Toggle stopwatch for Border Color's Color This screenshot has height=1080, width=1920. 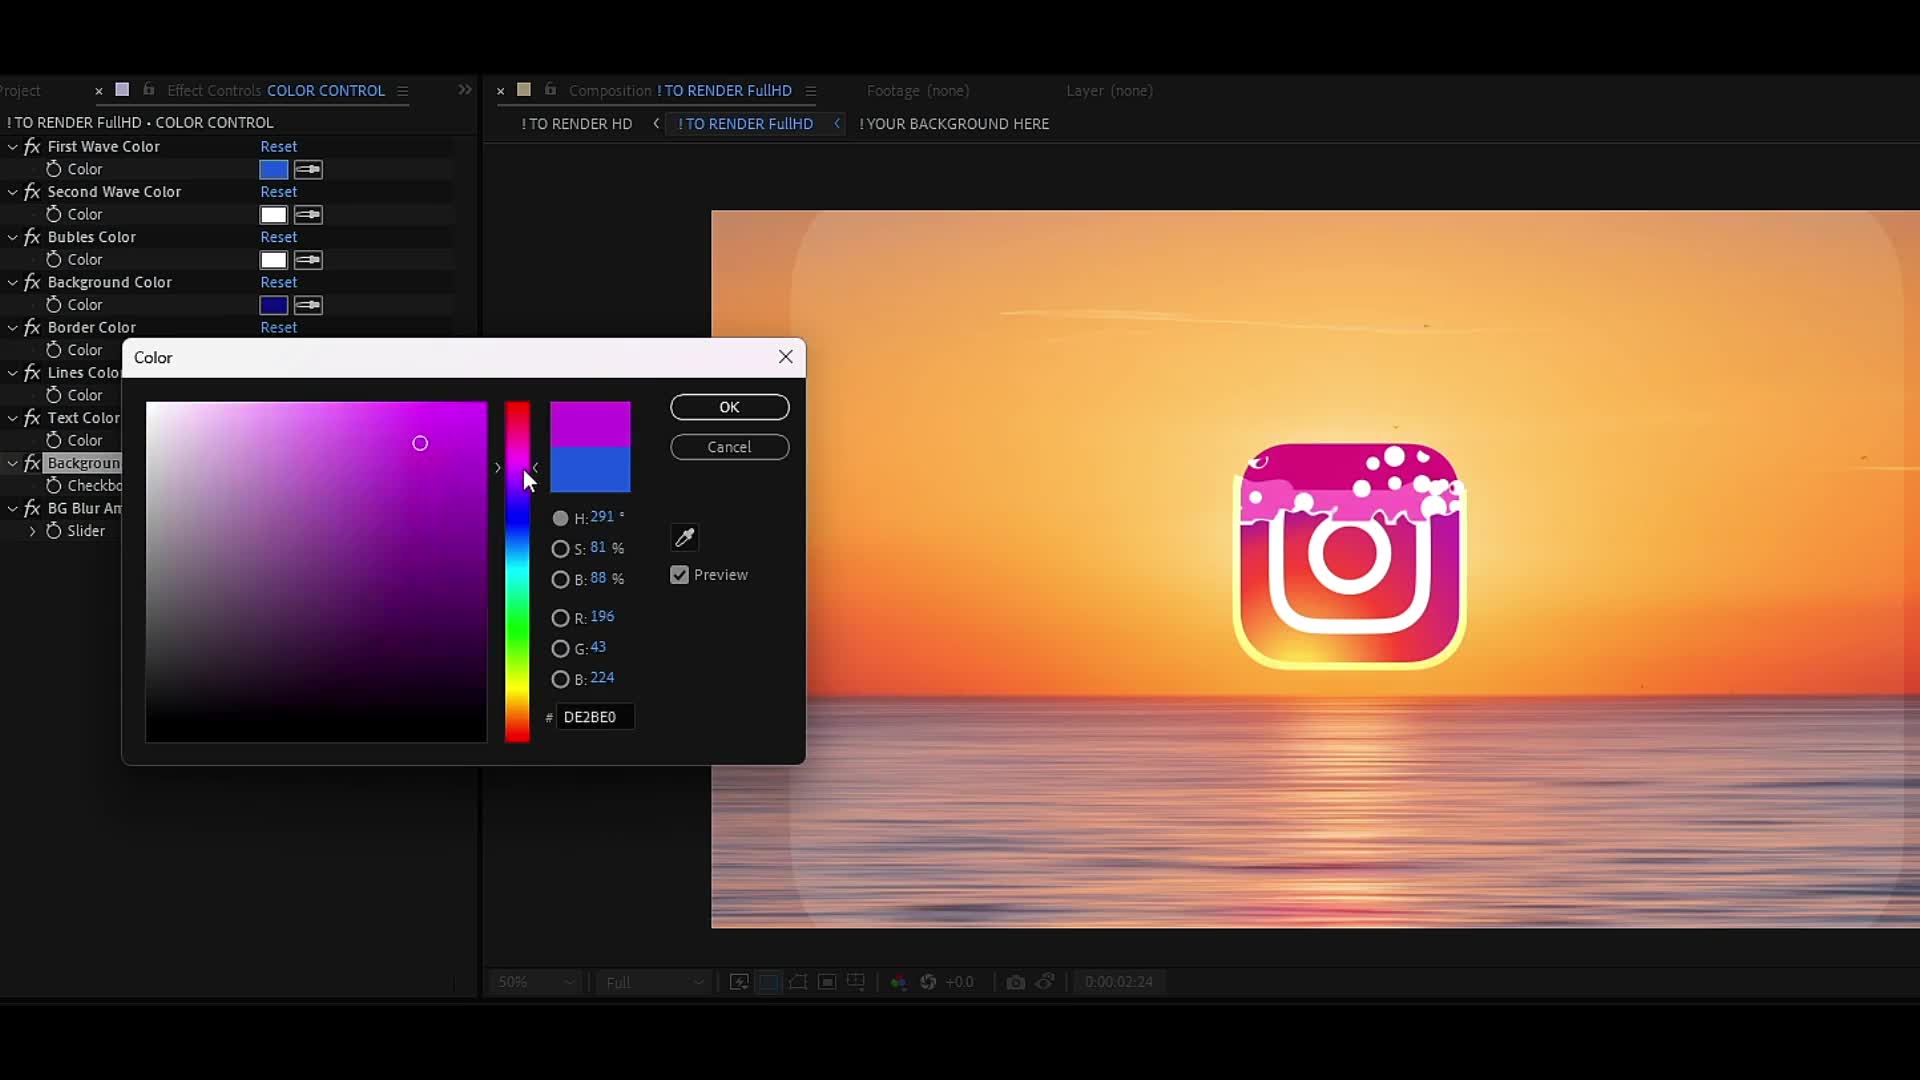click(54, 350)
